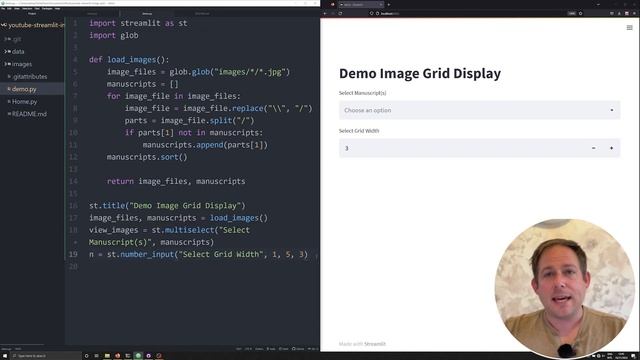Expand the data folder
The width and height of the screenshot is (640, 360).
[x=15, y=52]
